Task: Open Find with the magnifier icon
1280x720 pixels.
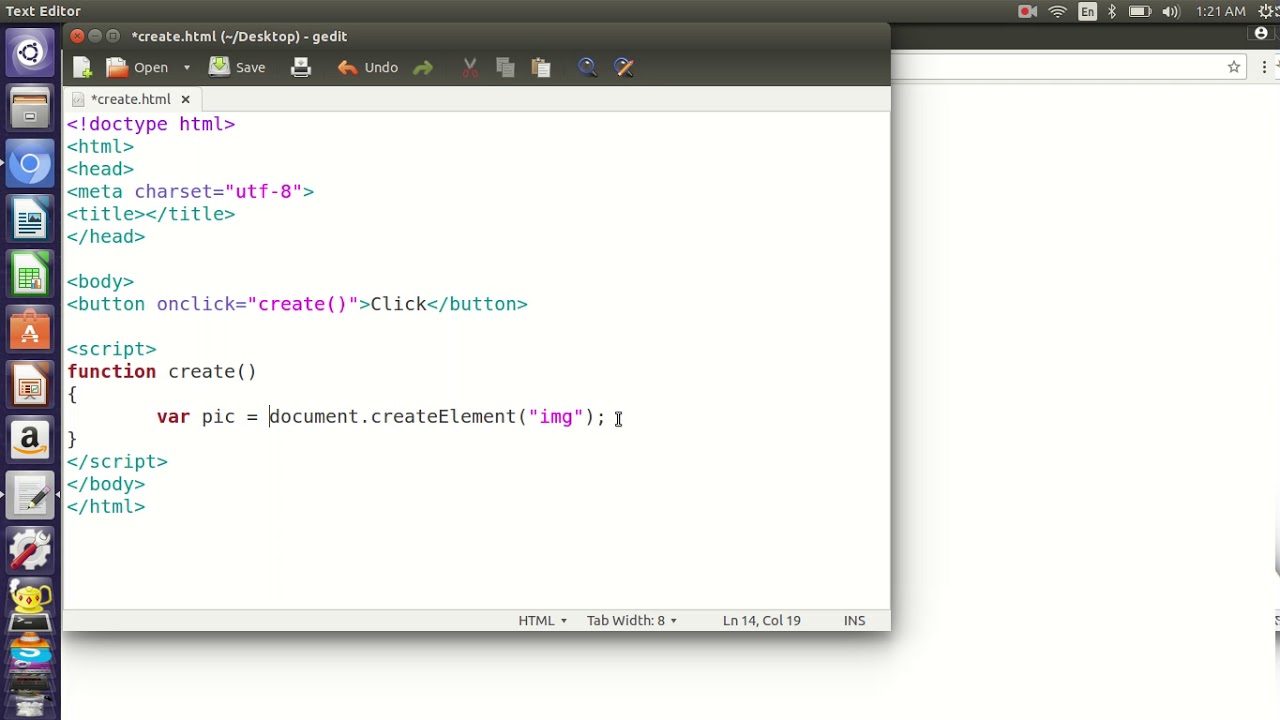Action: [588, 68]
